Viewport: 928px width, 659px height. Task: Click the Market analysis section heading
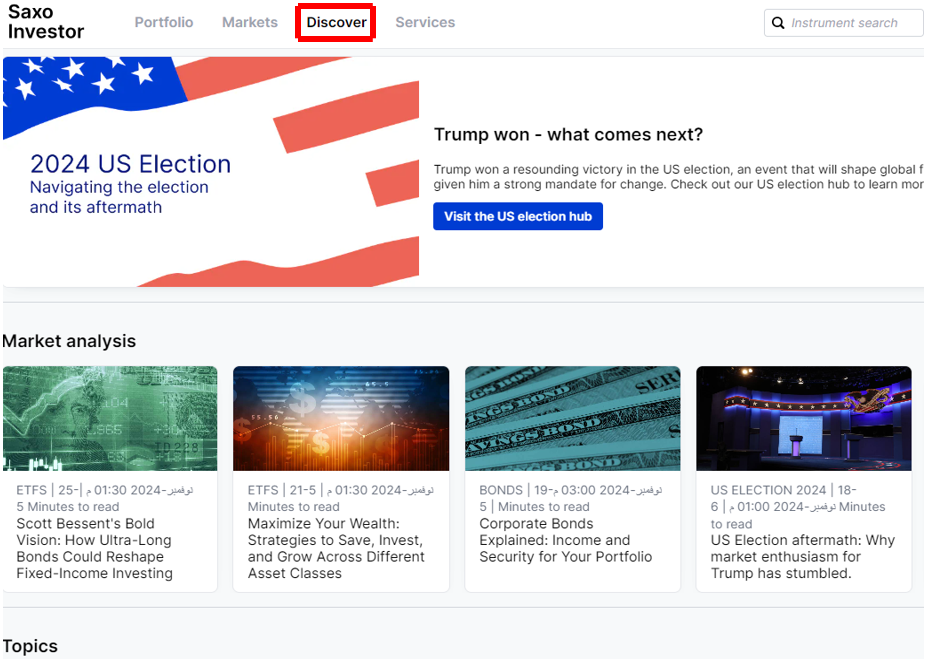pos(69,341)
